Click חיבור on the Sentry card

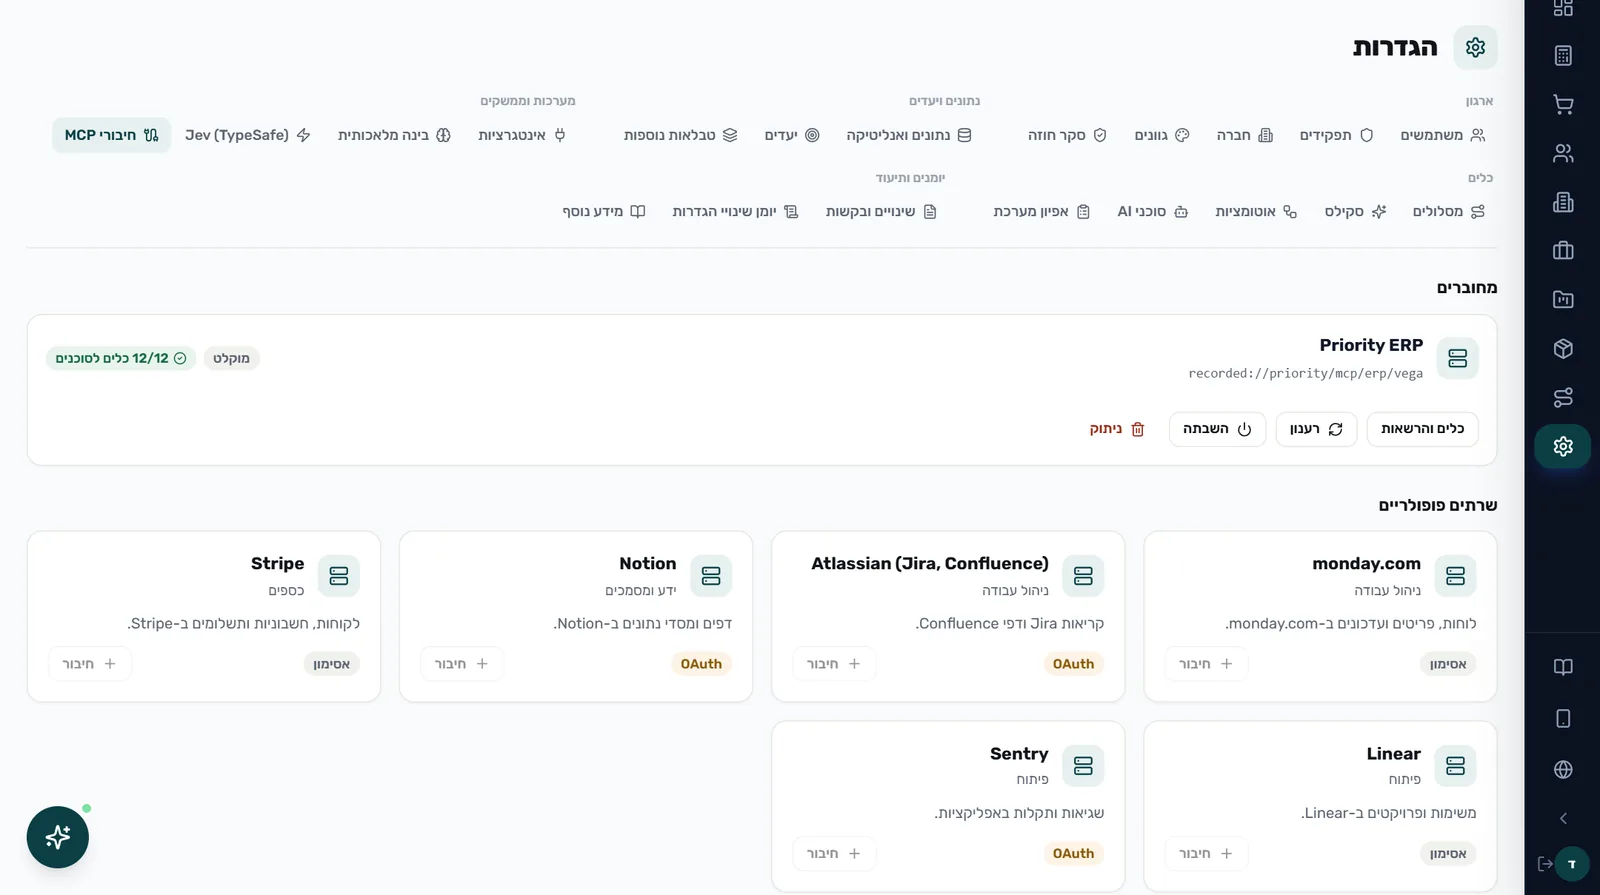coord(834,854)
